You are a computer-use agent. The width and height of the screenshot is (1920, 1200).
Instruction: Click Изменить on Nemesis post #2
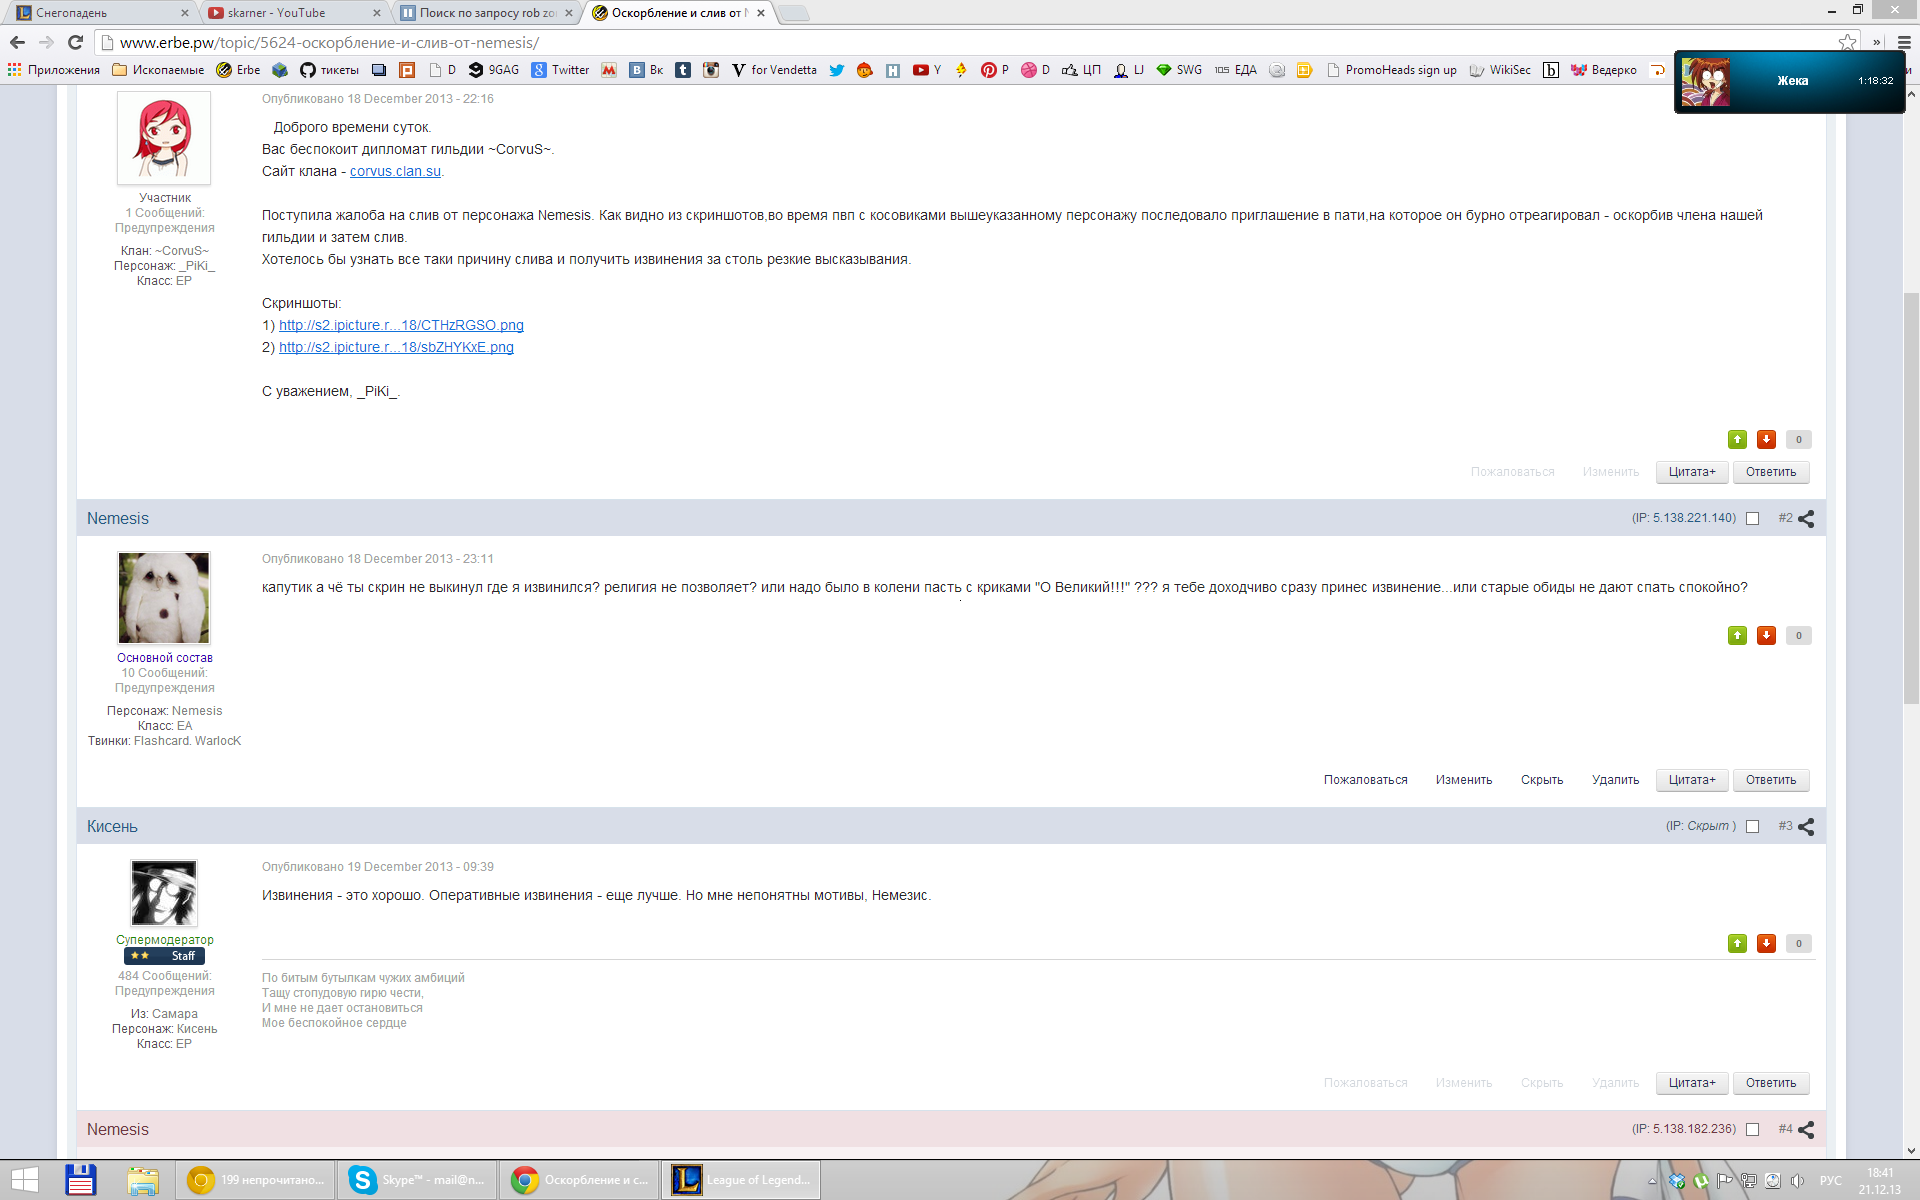pos(1464,780)
